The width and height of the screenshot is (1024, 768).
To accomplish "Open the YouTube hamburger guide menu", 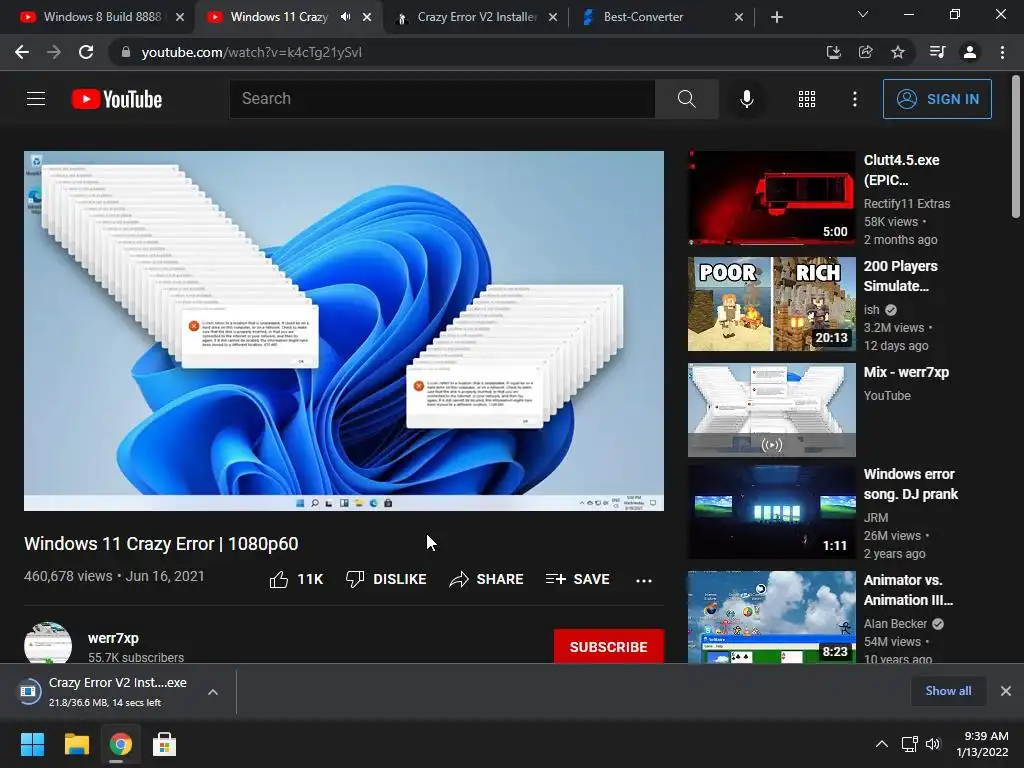I will [x=36, y=99].
